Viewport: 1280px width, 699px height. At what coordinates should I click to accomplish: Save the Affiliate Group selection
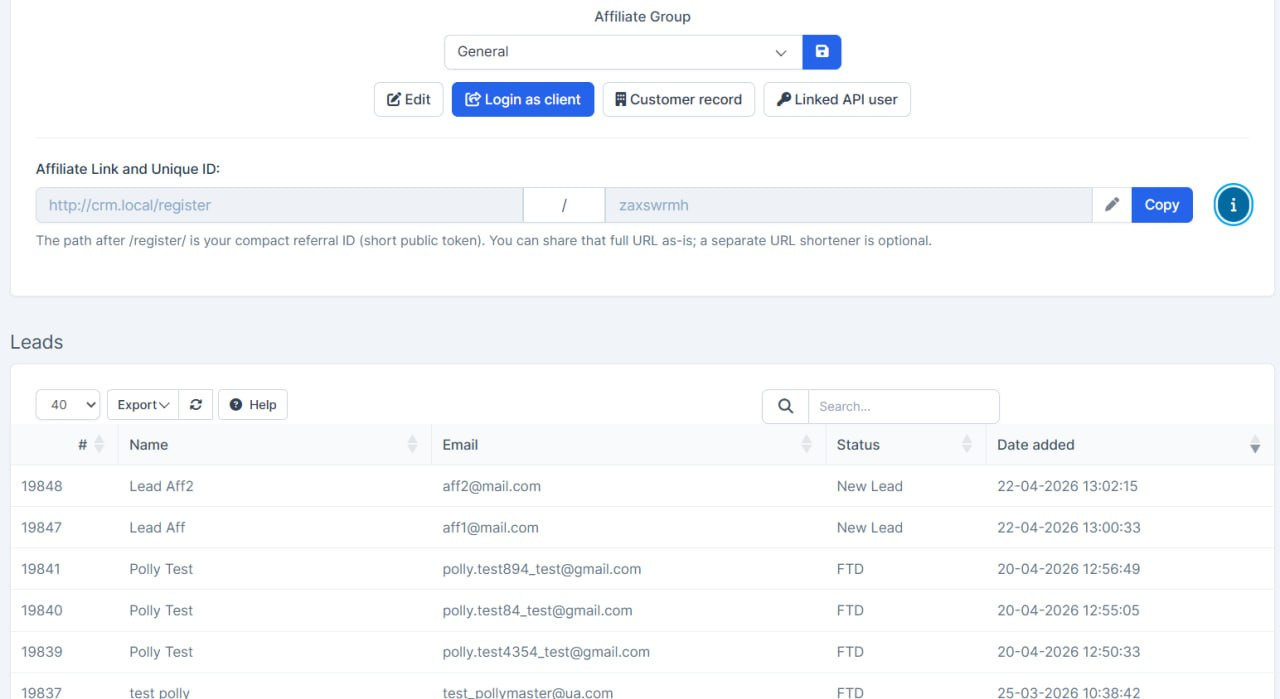tap(821, 52)
